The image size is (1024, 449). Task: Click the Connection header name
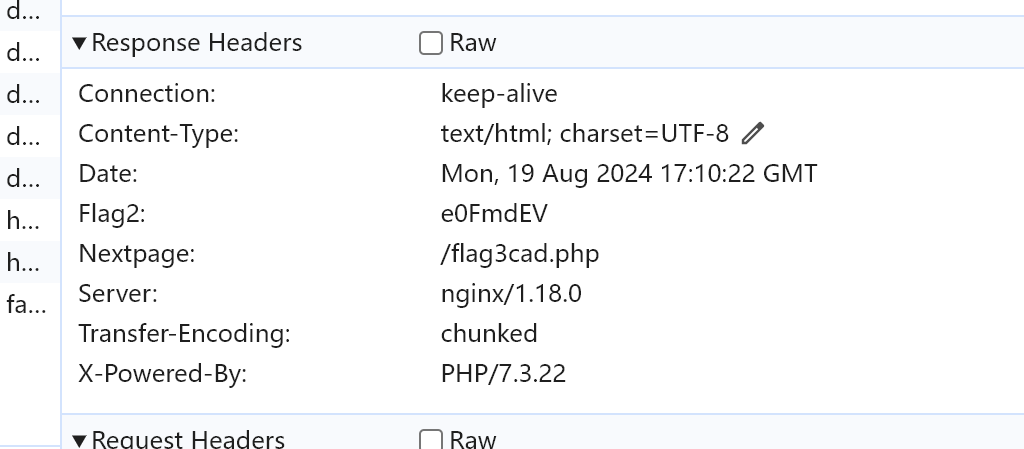coord(147,94)
